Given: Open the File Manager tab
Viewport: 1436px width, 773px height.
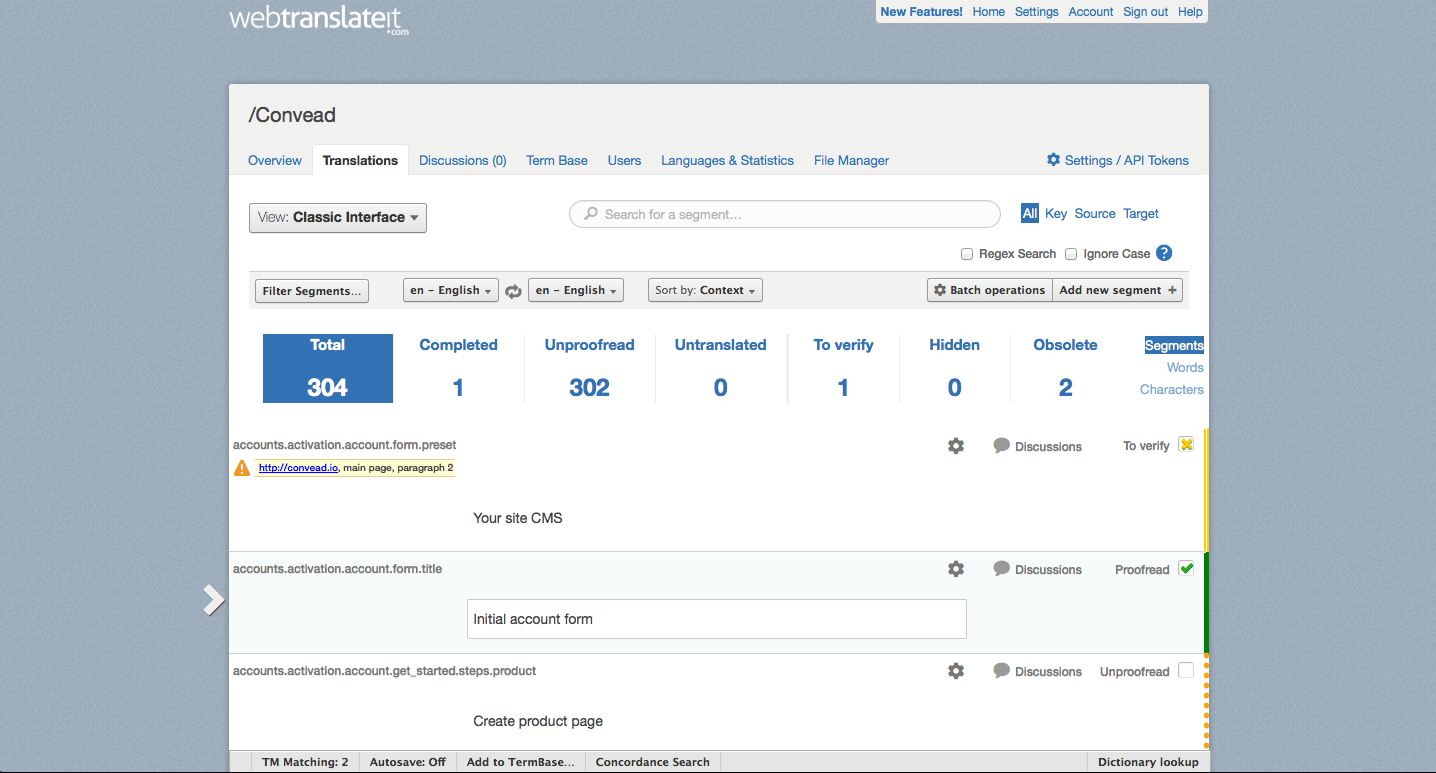Looking at the screenshot, I should tap(851, 160).
